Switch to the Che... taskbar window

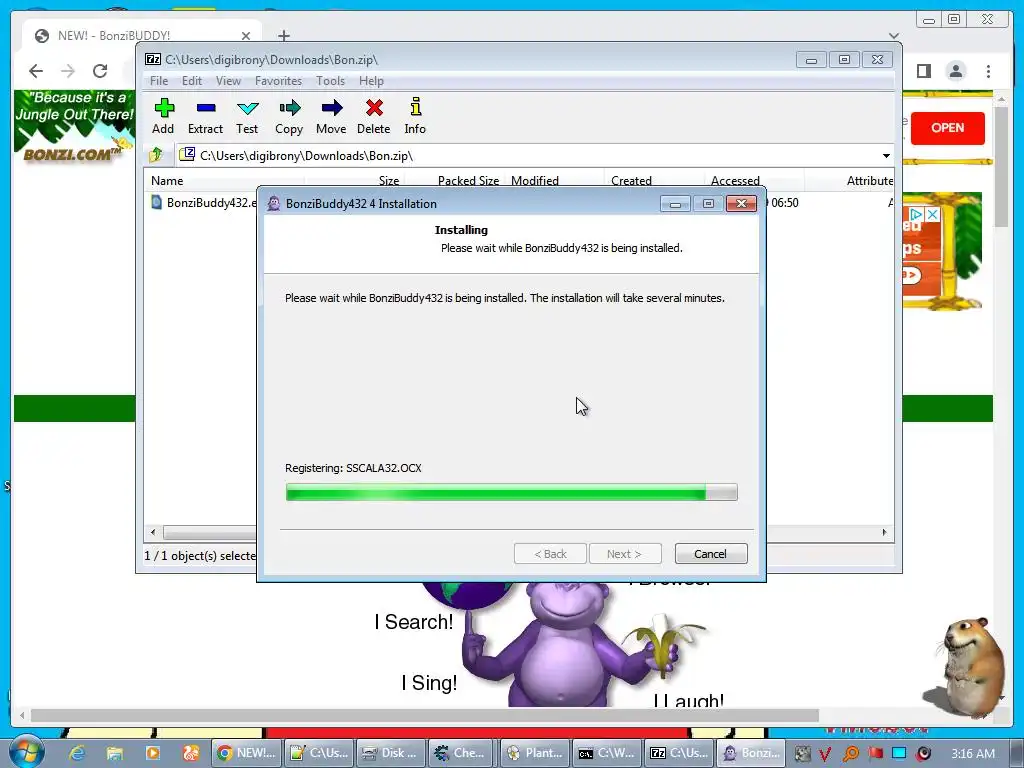(x=462, y=753)
